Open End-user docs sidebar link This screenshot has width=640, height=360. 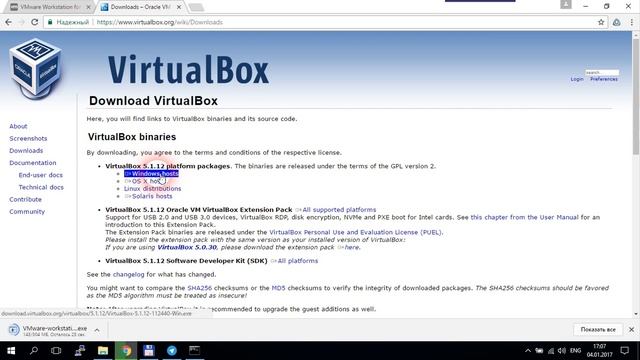tap(40, 175)
